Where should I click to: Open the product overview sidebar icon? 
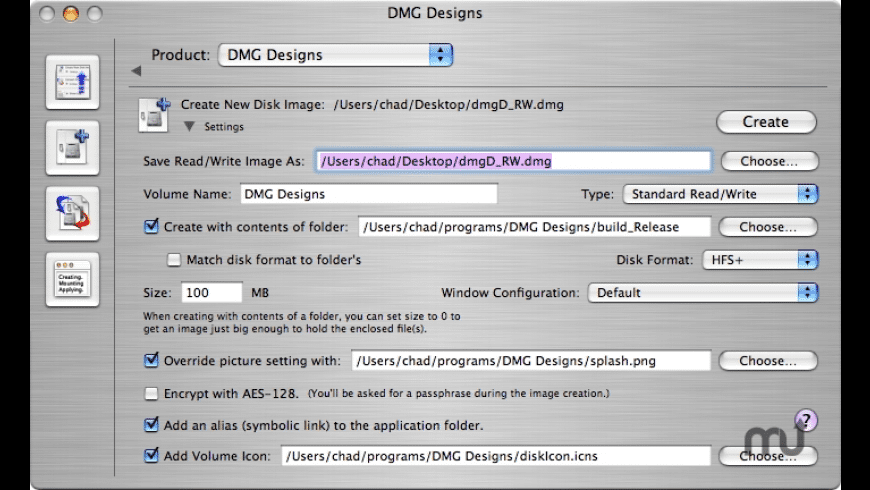tap(73, 82)
